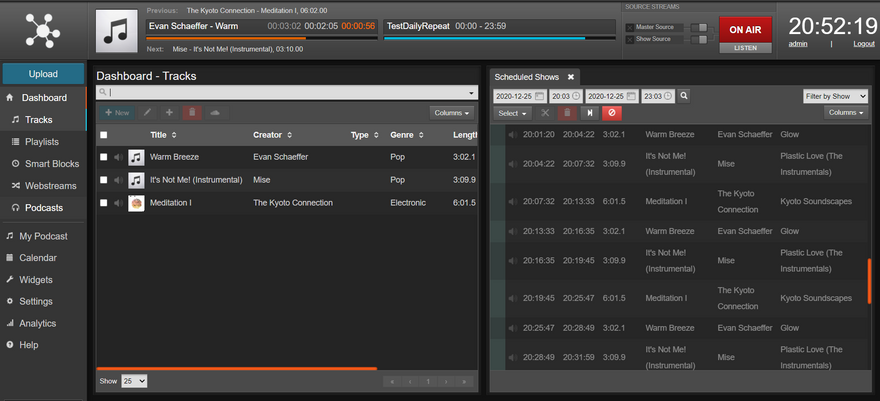The image size is (880, 401).
Task: Go to Calendar in the sidebar menu
Action: (38, 258)
